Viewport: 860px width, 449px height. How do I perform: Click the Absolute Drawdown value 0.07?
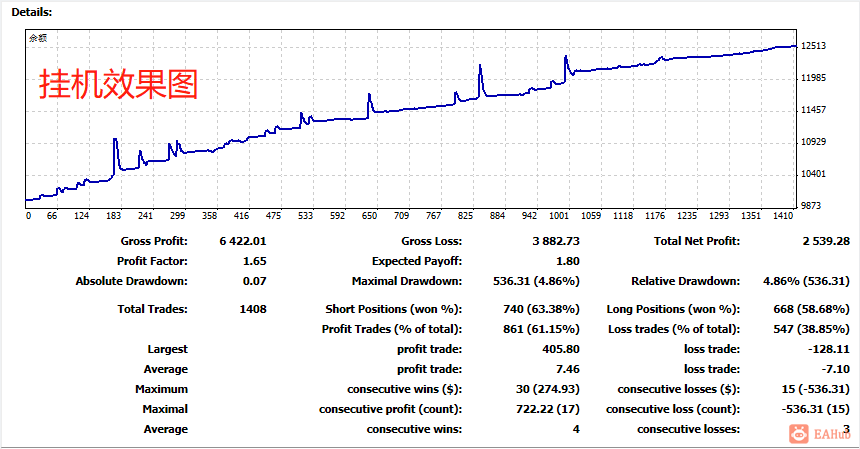click(254, 281)
